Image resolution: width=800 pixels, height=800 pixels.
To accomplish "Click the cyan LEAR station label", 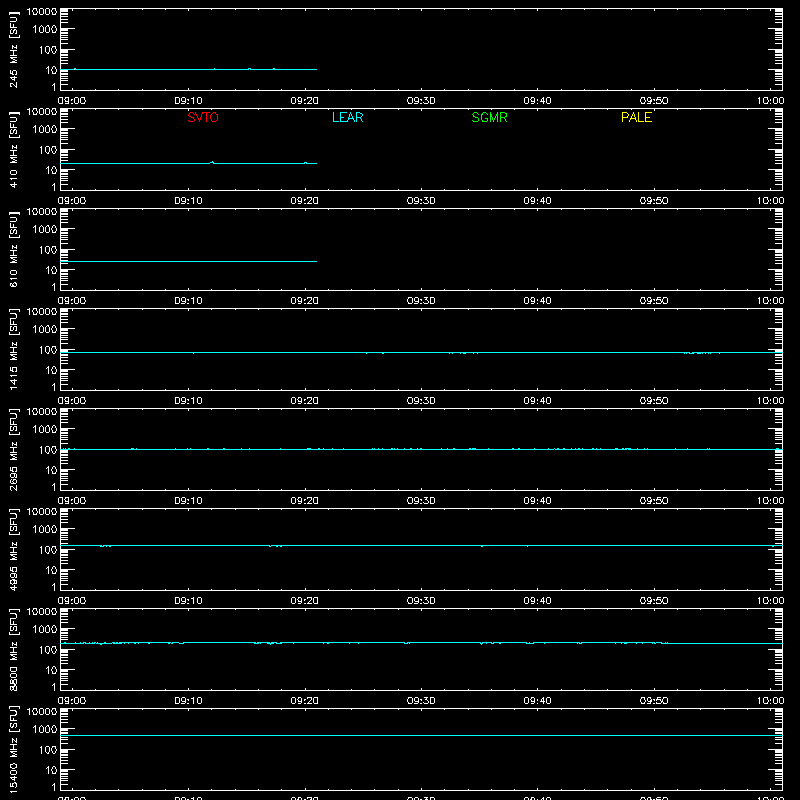I will (347, 117).
